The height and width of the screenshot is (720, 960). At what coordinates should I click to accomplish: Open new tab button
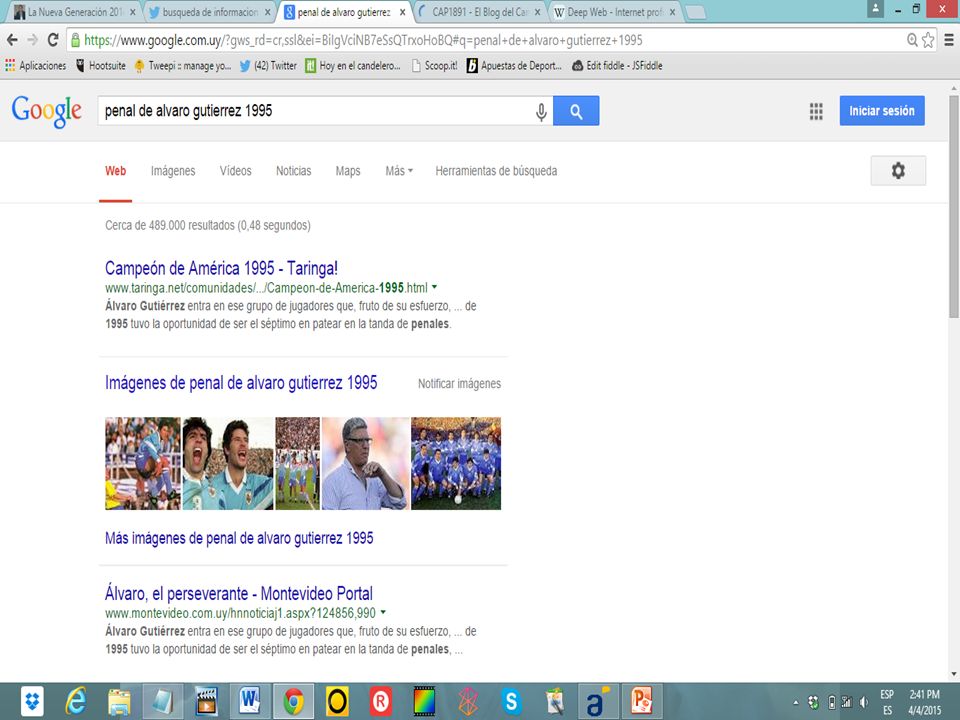(x=696, y=12)
